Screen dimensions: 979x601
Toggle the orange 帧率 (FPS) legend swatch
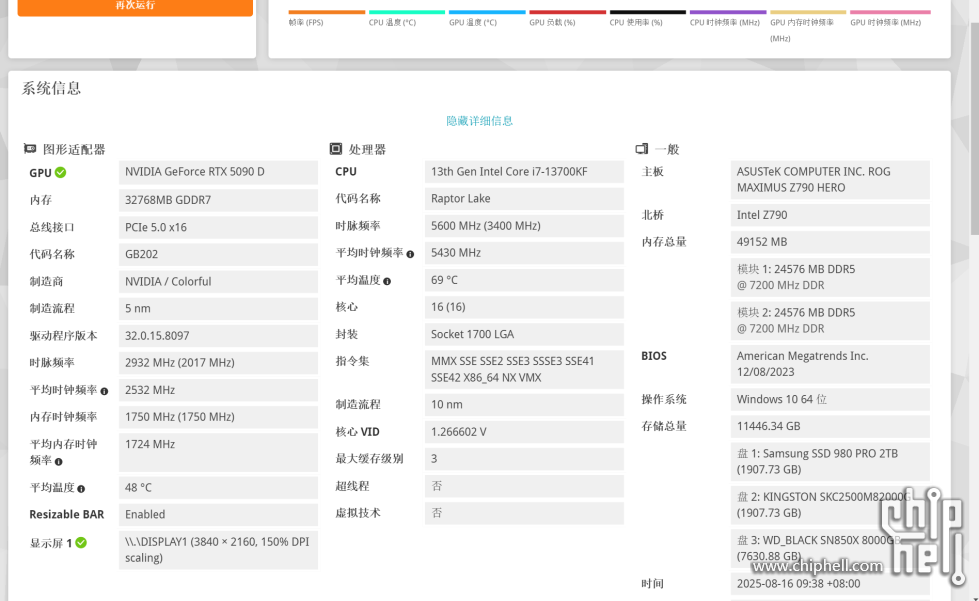click(327, 12)
